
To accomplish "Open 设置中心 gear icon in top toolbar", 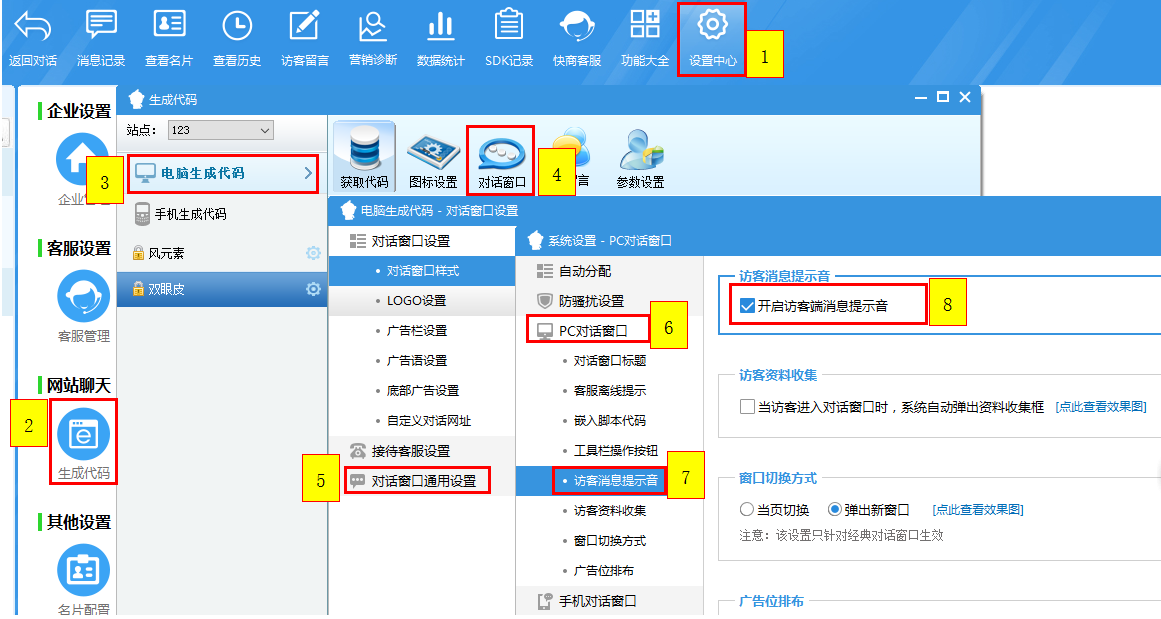I will coord(712,25).
